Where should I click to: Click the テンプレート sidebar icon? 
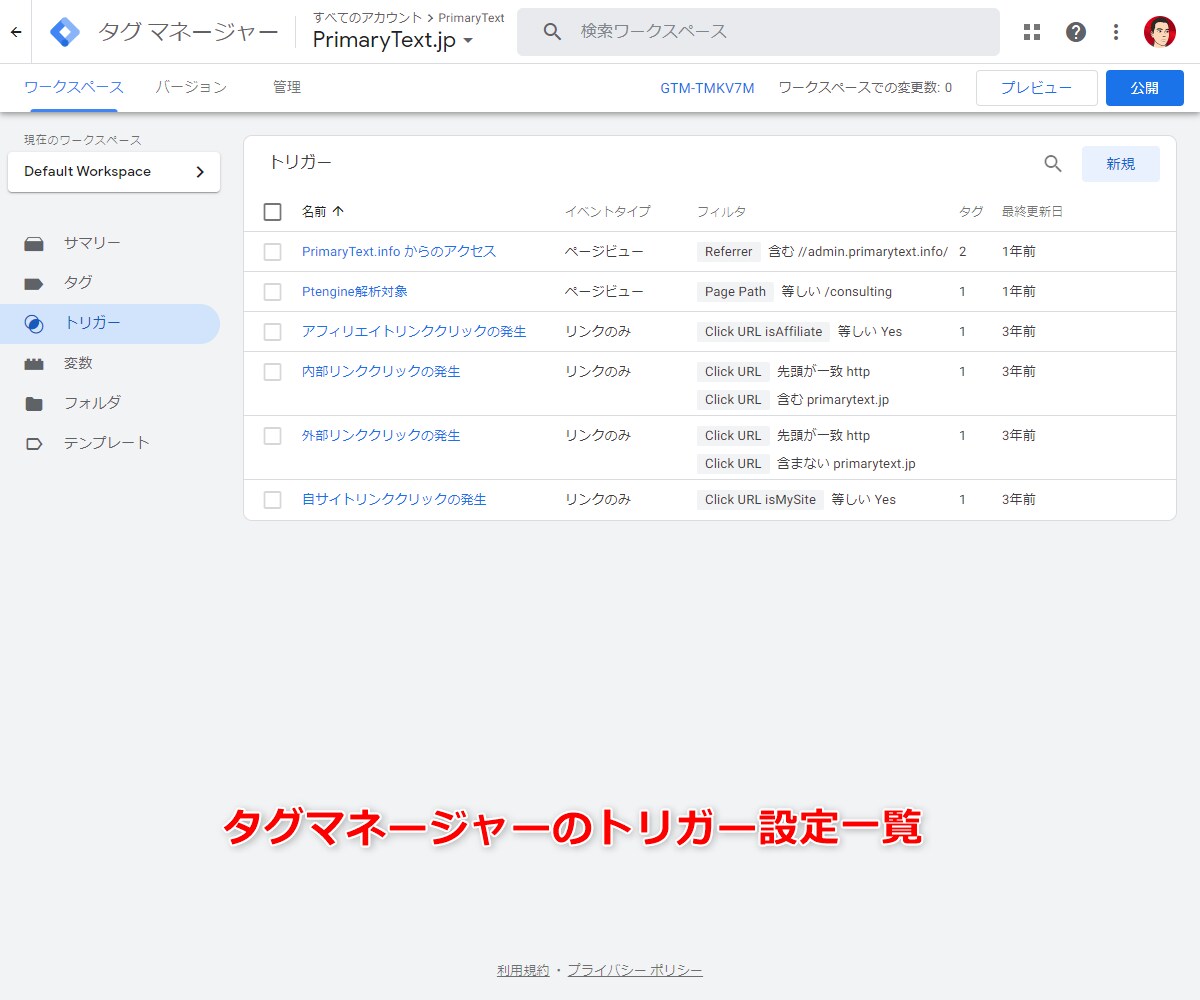(34, 443)
